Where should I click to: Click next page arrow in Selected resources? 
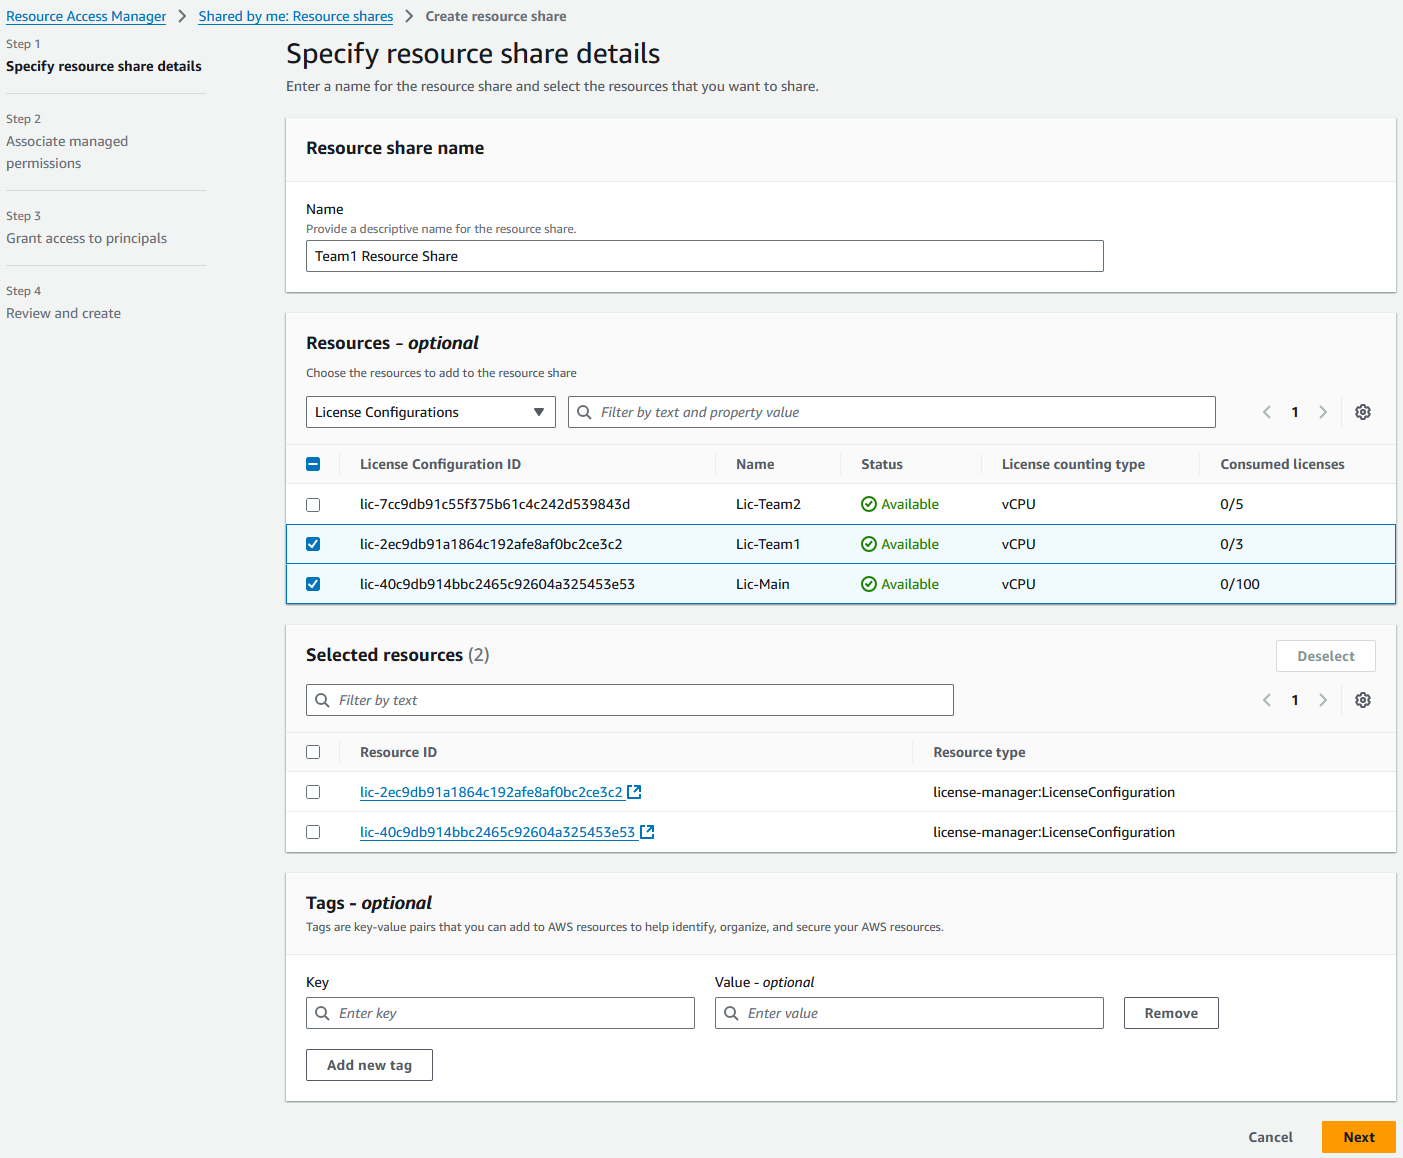click(x=1323, y=700)
